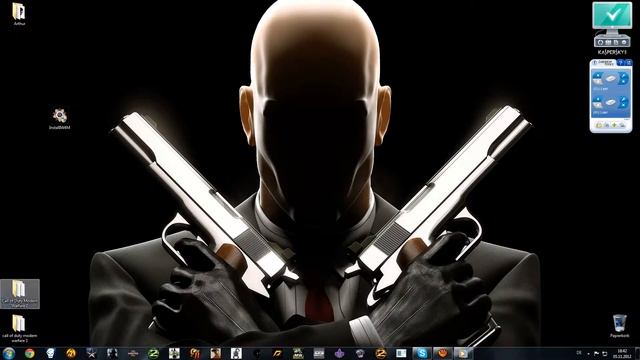Click the Show desktop strip

pos(637,353)
